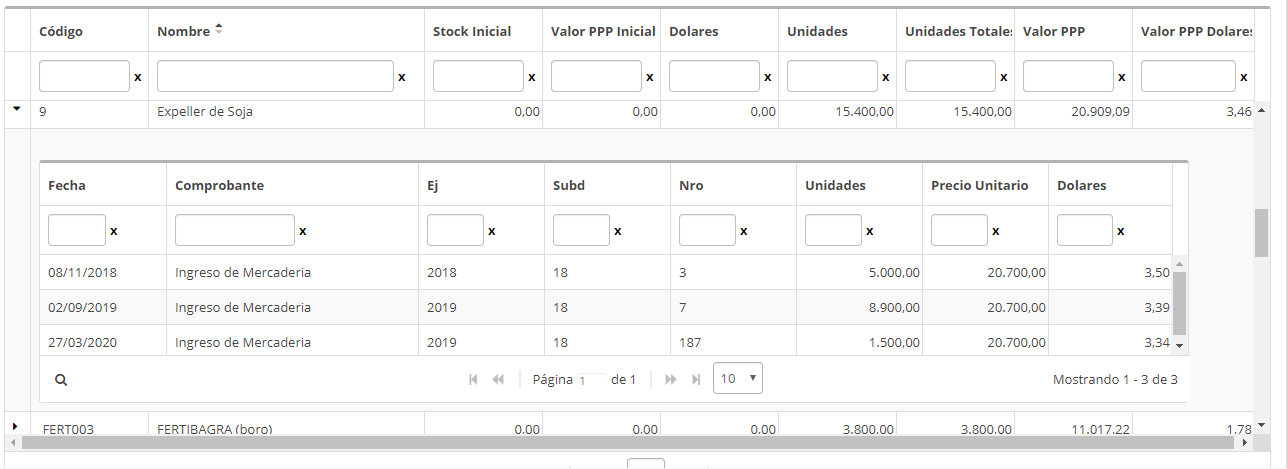The width and height of the screenshot is (1287, 469).
Task: Click the subgrid page number field
Action: pyautogui.click(x=592, y=380)
